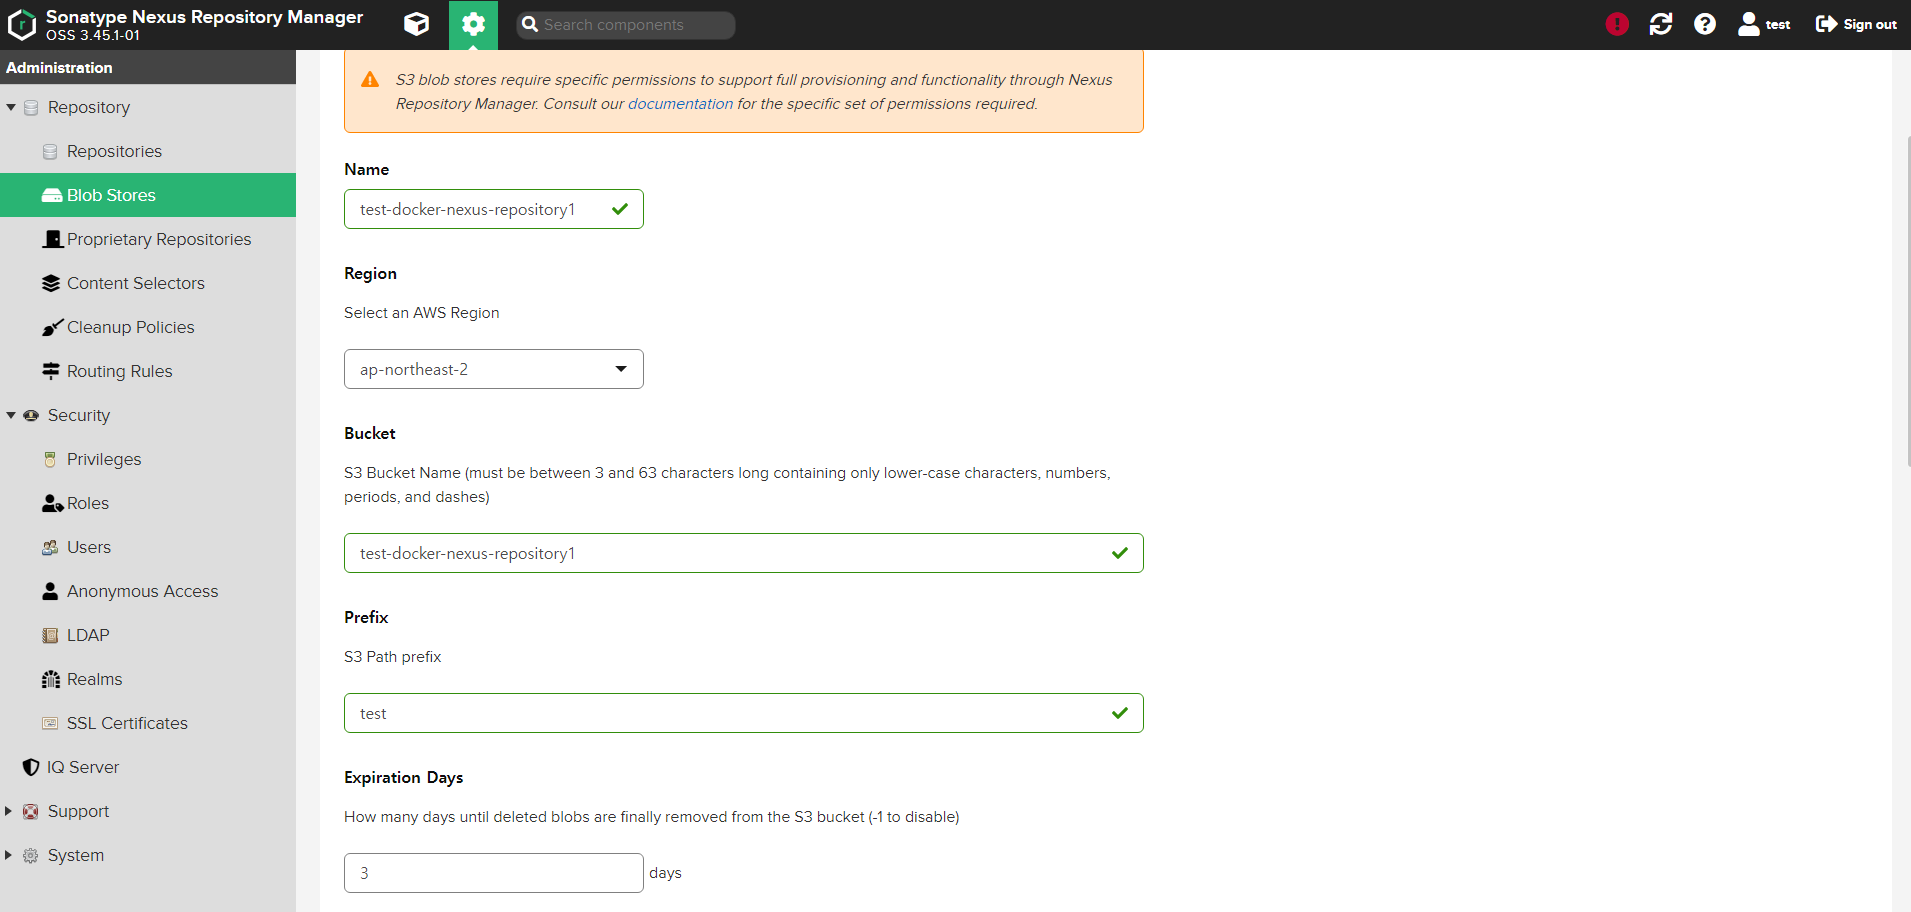Click the search magnifier icon

pos(530,24)
